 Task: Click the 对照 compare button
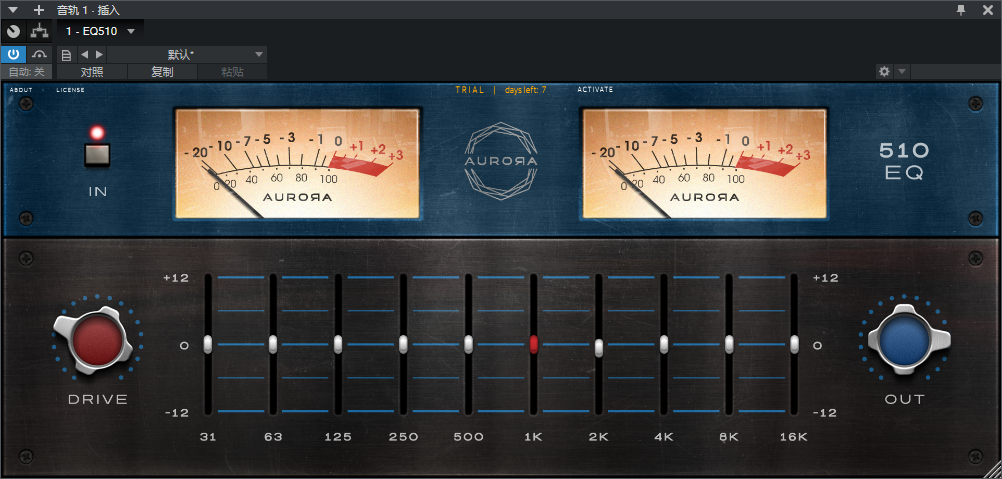point(92,72)
